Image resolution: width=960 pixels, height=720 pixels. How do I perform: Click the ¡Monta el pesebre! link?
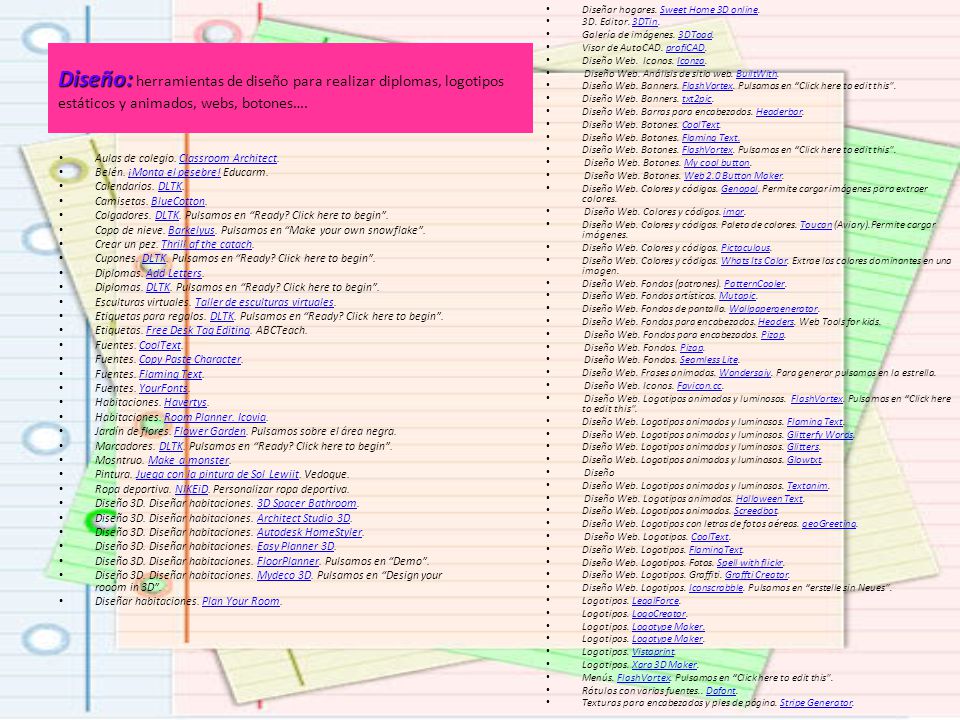(x=174, y=172)
